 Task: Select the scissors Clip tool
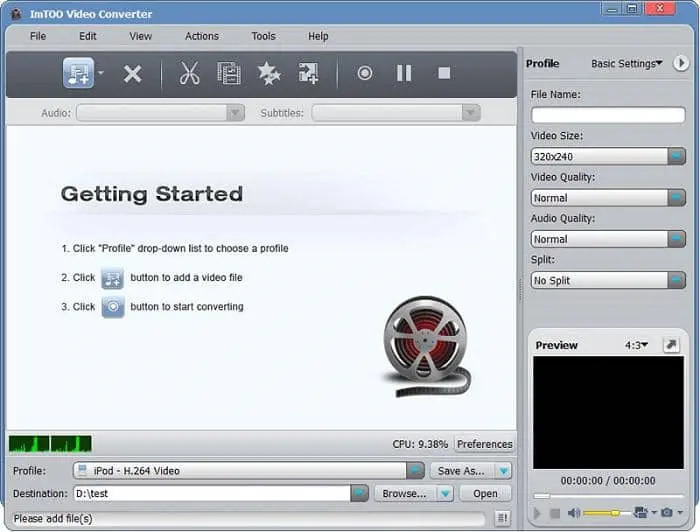(189, 73)
